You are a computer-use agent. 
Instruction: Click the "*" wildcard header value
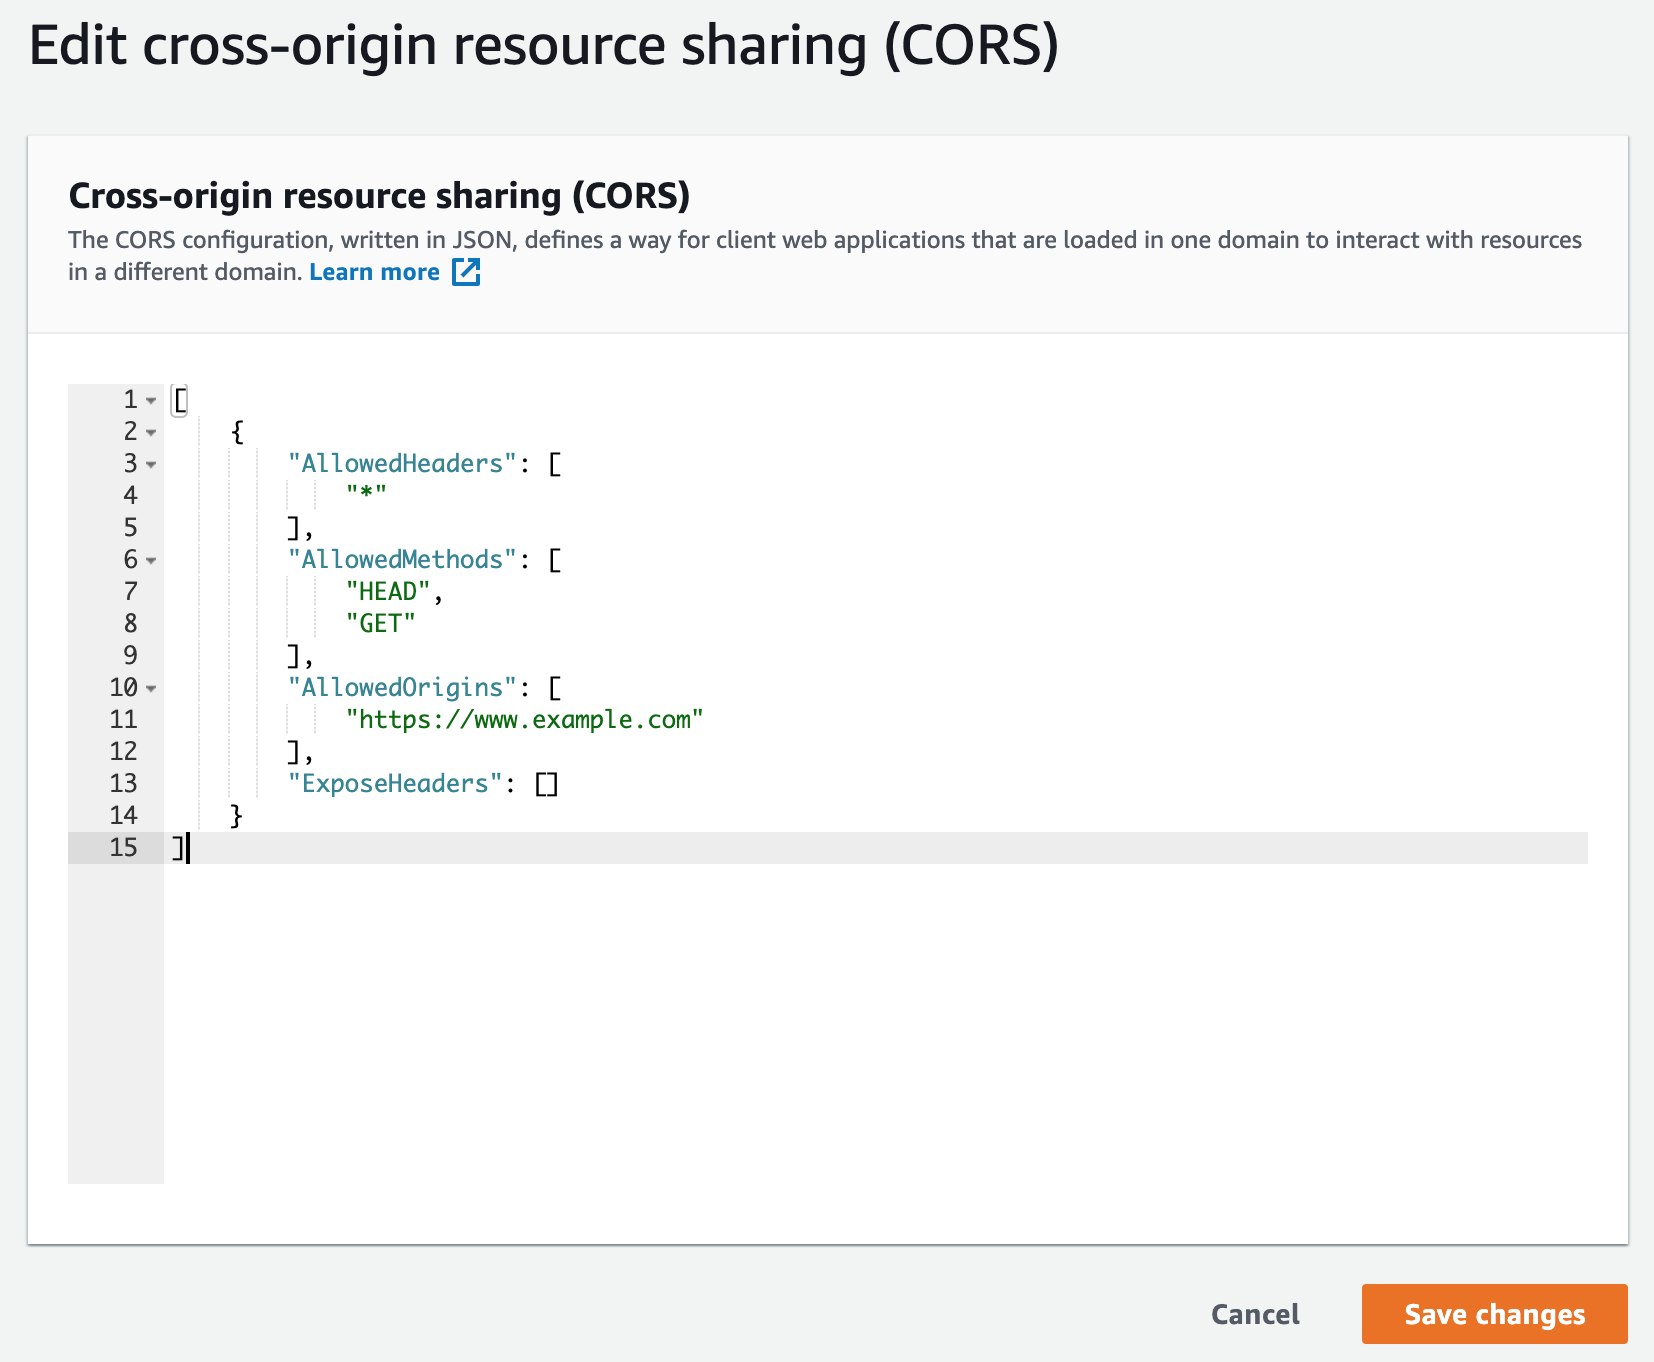(x=366, y=496)
